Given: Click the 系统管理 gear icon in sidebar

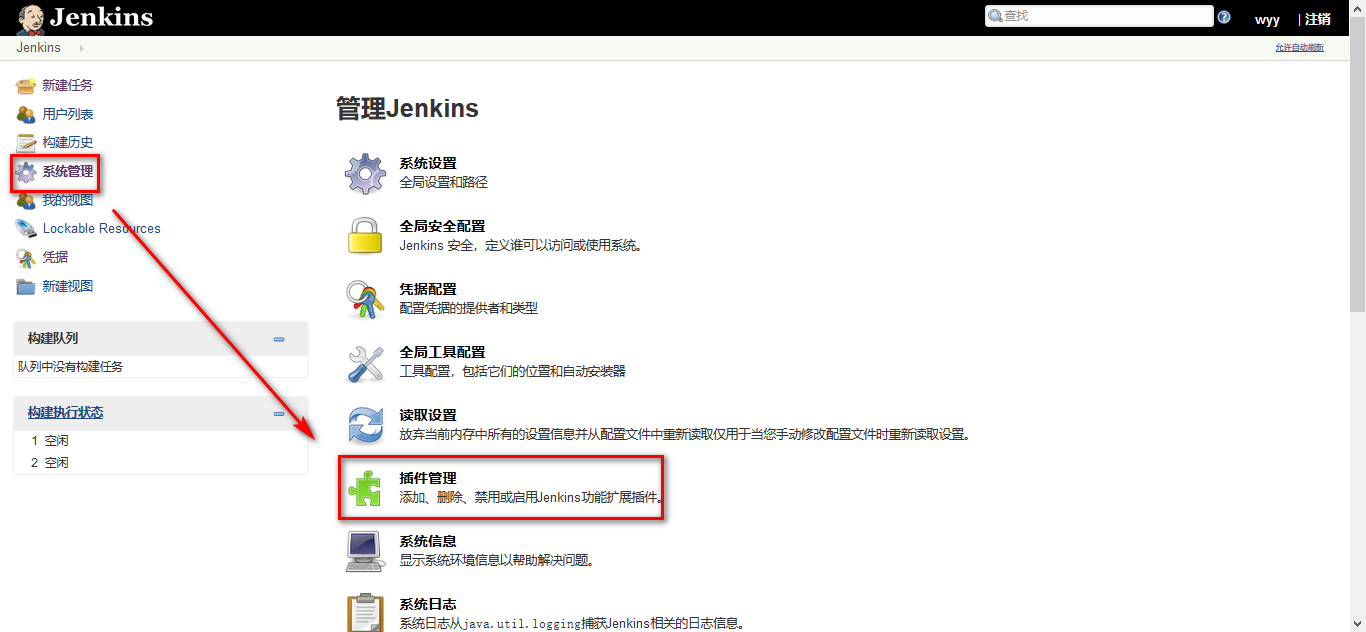Looking at the screenshot, I should [x=26, y=171].
